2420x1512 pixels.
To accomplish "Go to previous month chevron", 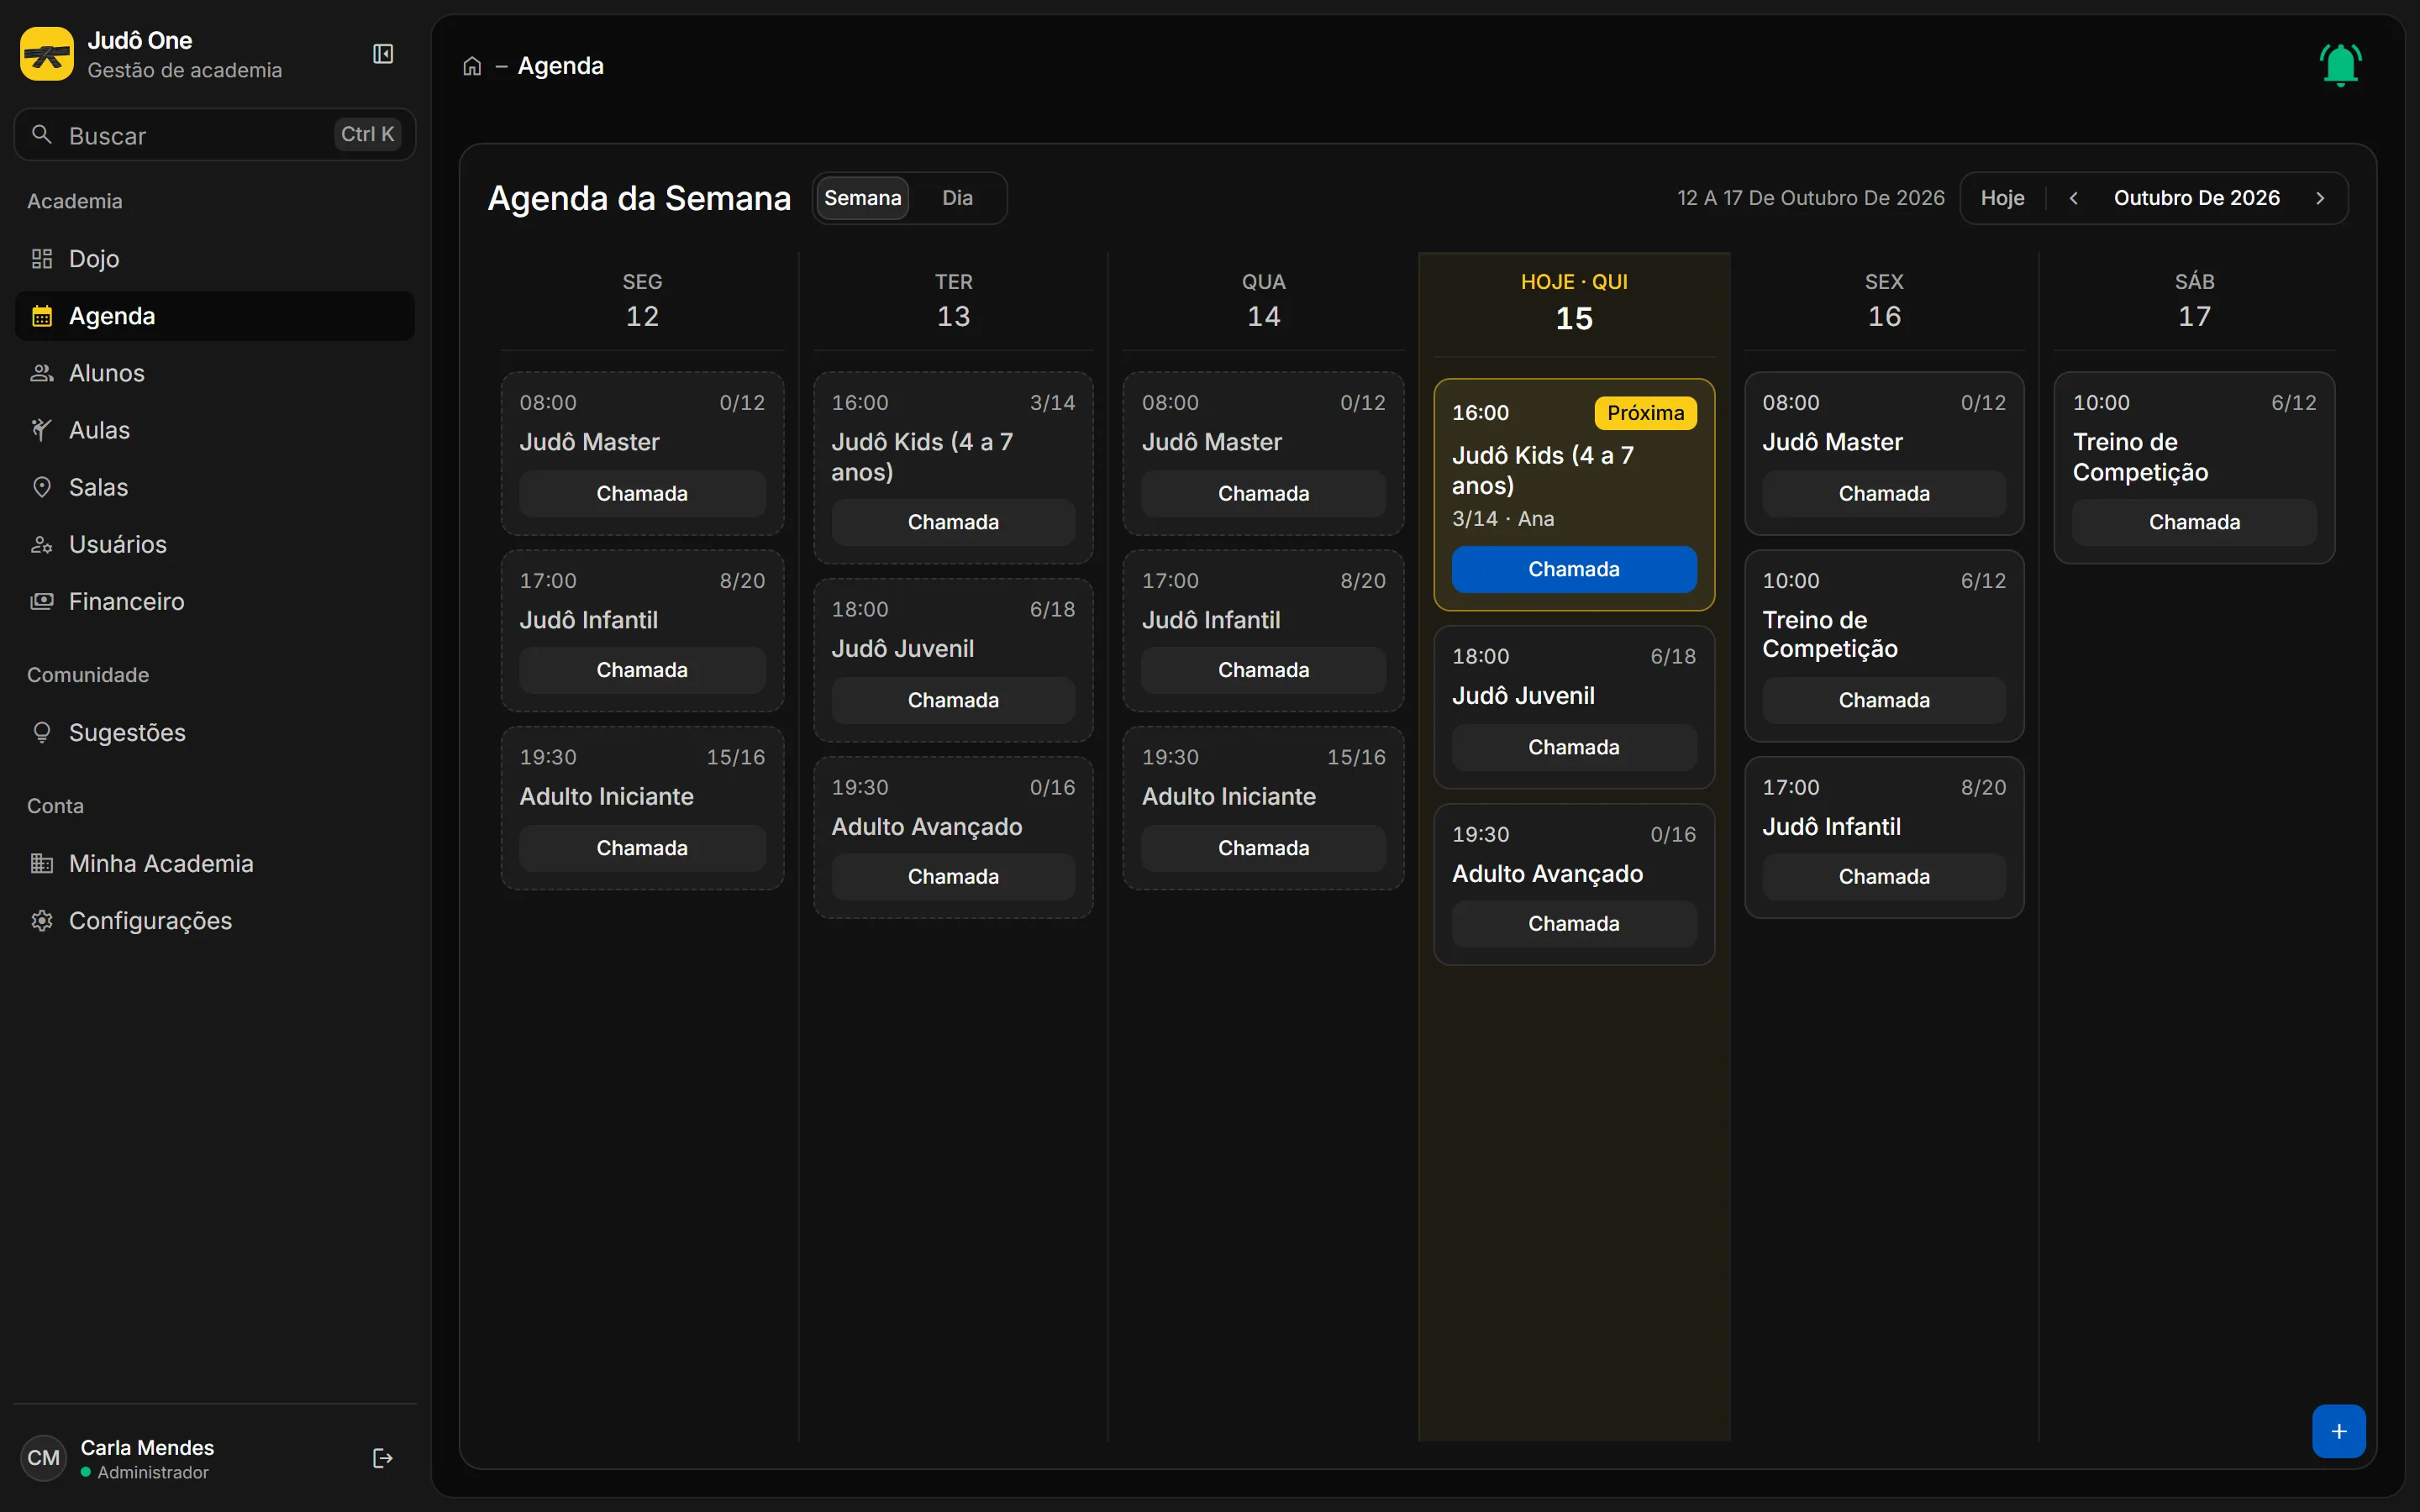I will click(x=2074, y=198).
